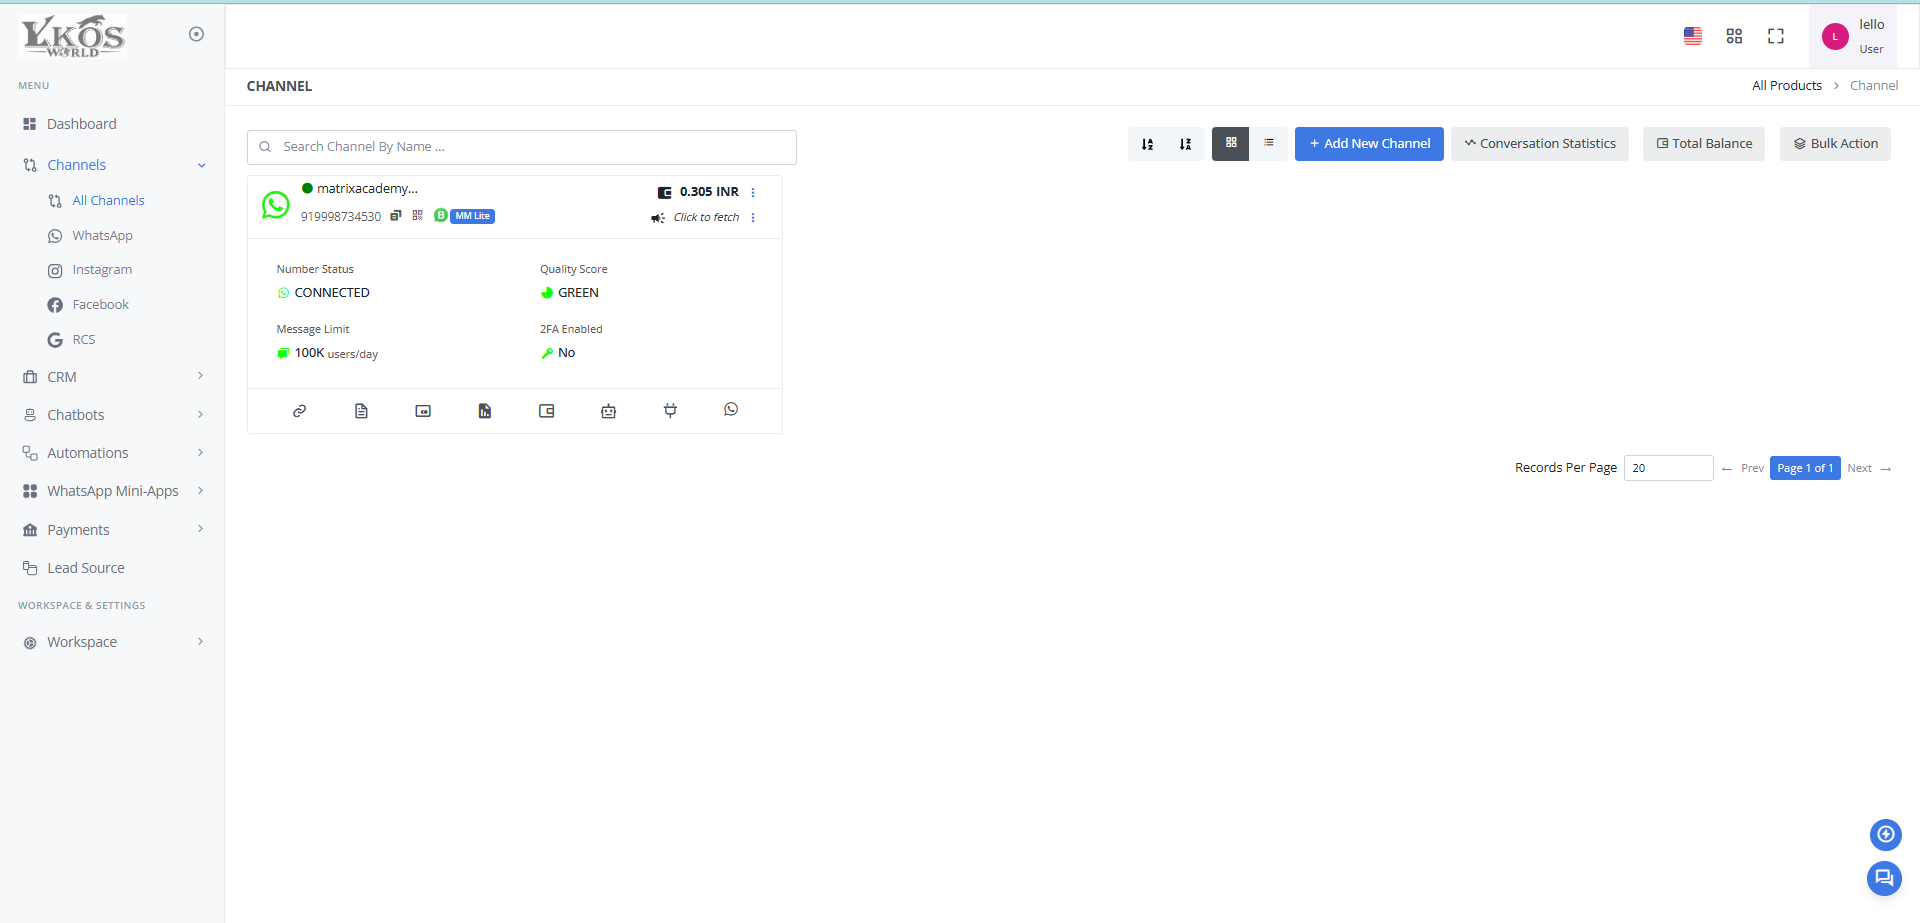Open the options menu beside Click to fetch
The height and width of the screenshot is (923, 1920).
pyautogui.click(x=753, y=218)
